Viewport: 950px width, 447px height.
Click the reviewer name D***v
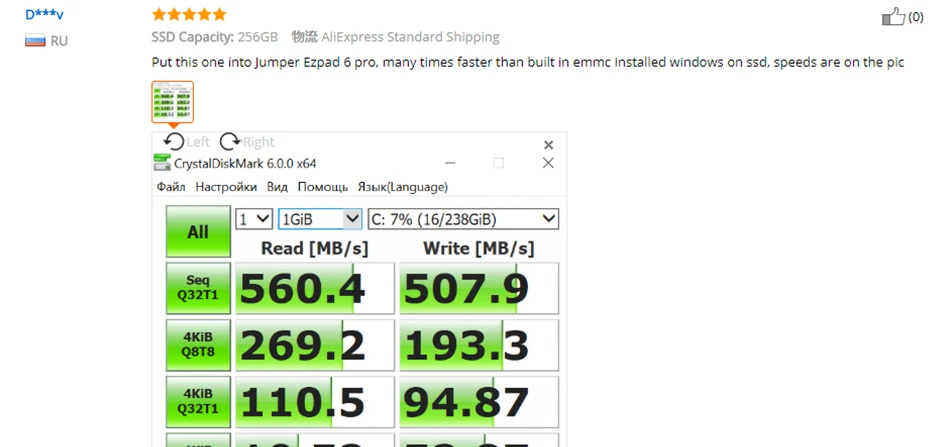[x=44, y=14]
